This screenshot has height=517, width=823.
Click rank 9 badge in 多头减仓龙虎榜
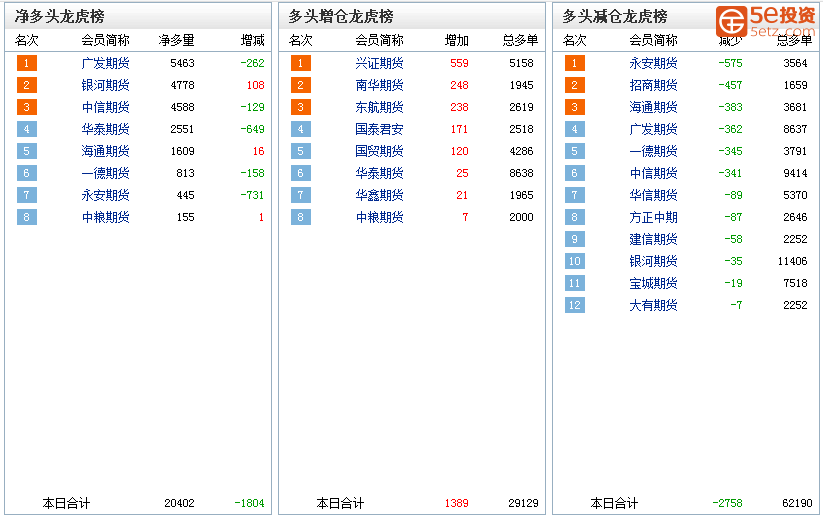(x=575, y=239)
